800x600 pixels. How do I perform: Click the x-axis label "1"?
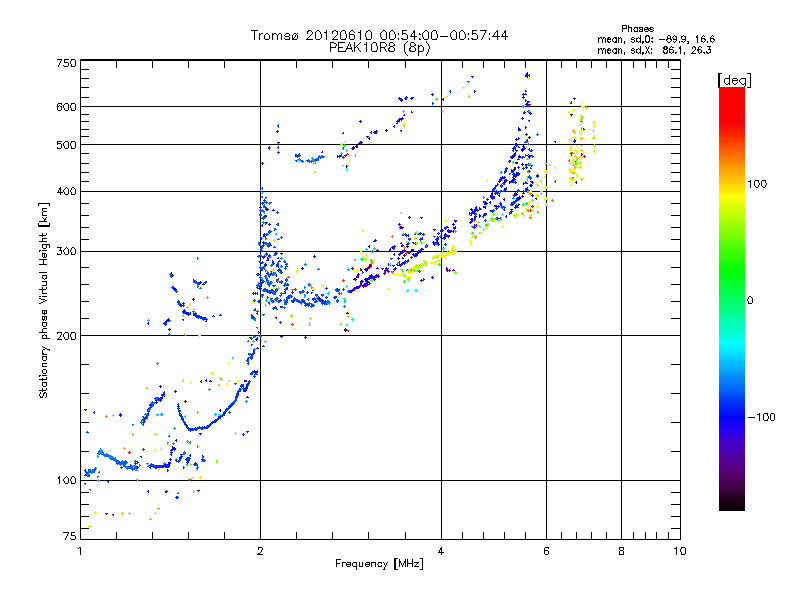pyautogui.click(x=80, y=551)
